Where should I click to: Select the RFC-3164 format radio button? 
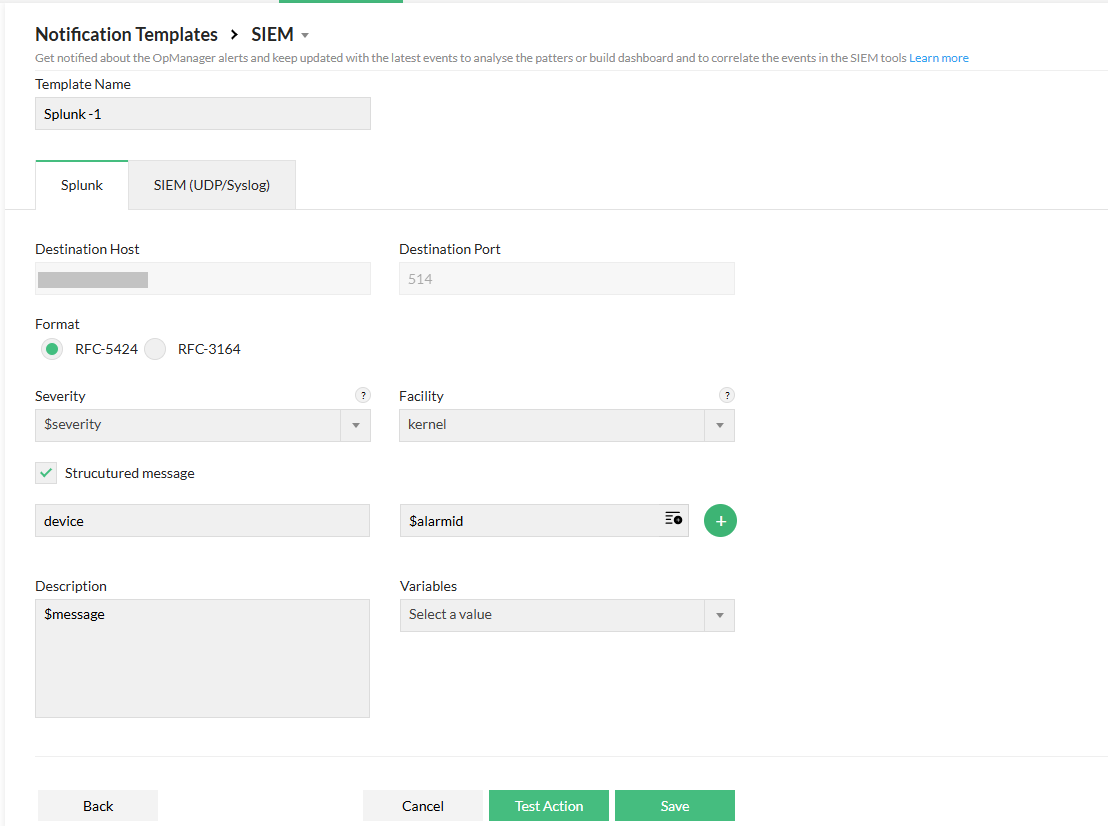[x=155, y=348]
